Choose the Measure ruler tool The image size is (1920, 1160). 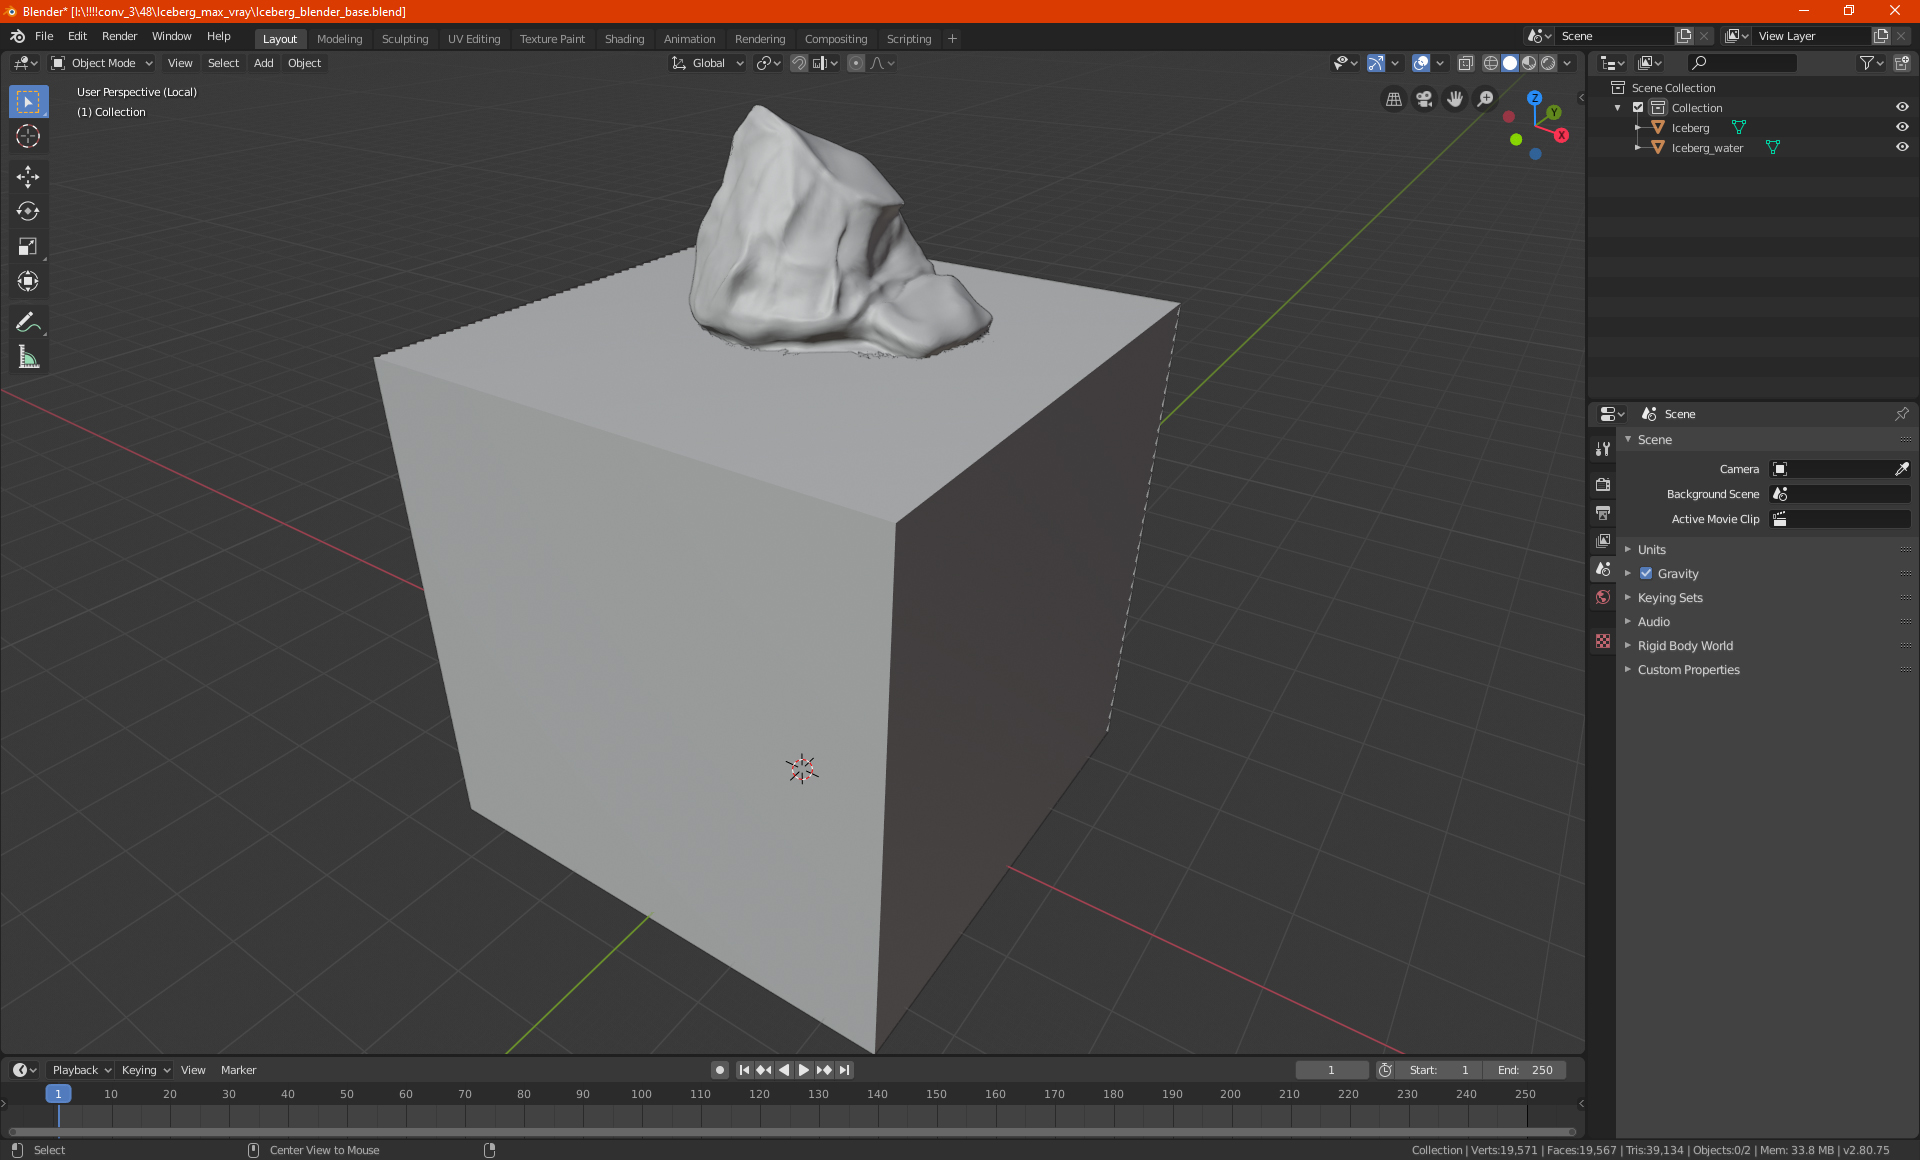(x=28, y=357)
